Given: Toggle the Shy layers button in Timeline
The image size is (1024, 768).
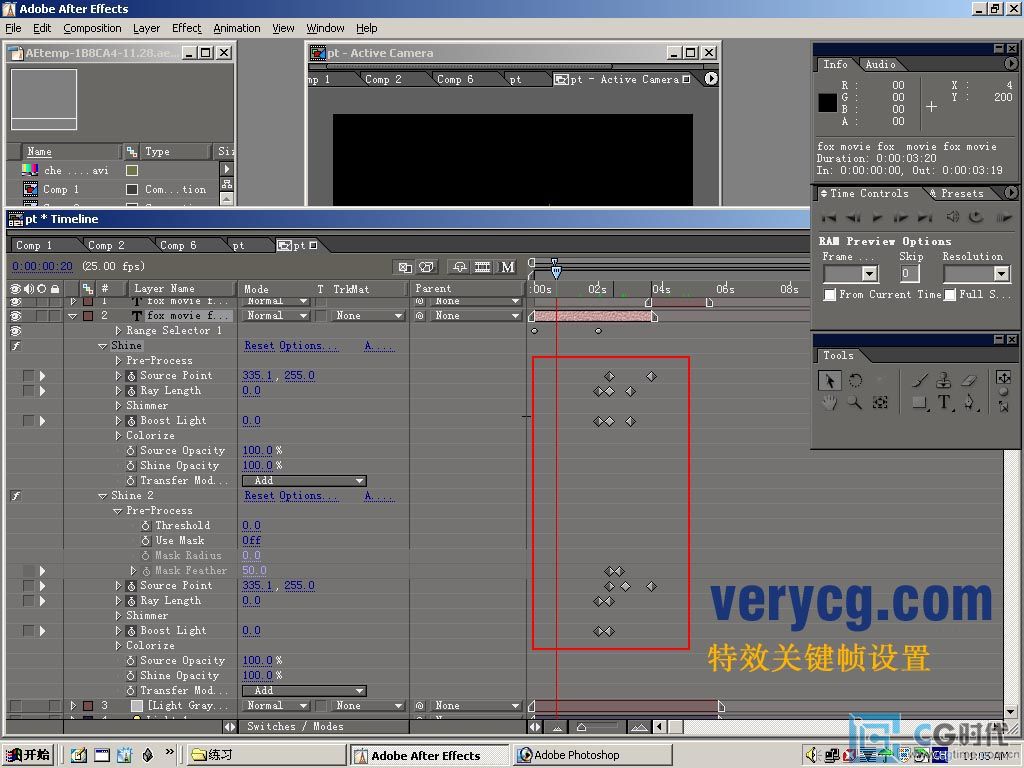Looking at the screenshot, I should point(460,267).
